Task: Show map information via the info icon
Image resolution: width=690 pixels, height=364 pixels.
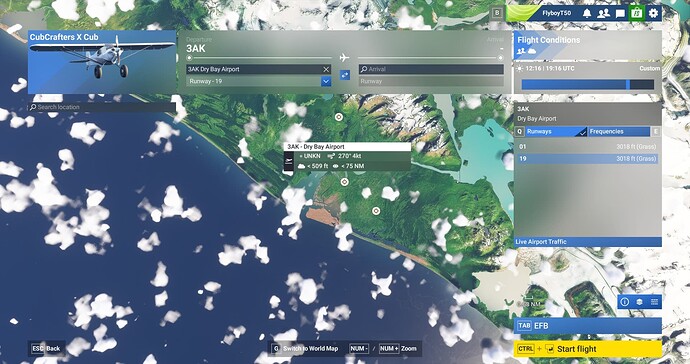Action: [x=624, y=302]
